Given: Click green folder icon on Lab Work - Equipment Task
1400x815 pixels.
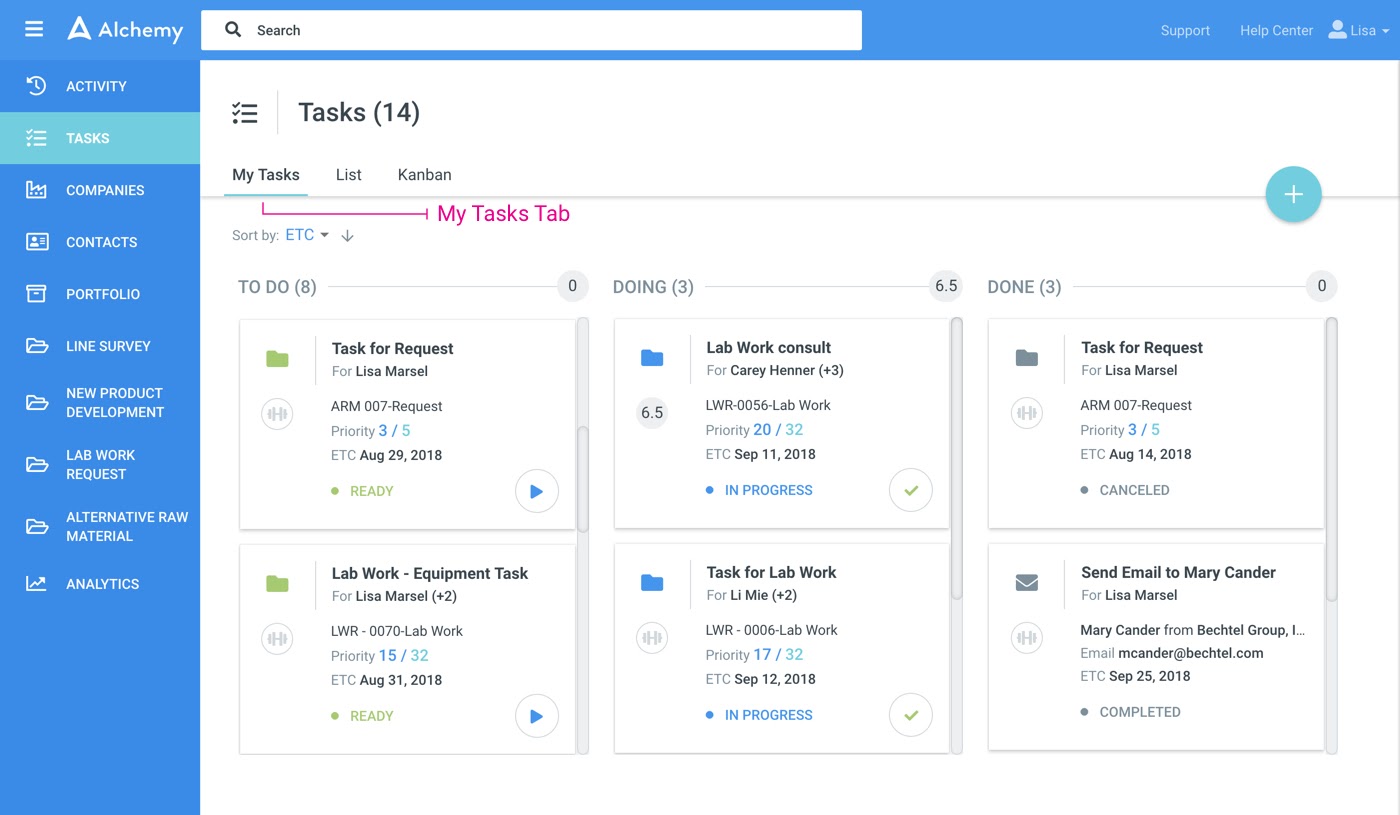Looking at the screenshot, I should point(277,584).
